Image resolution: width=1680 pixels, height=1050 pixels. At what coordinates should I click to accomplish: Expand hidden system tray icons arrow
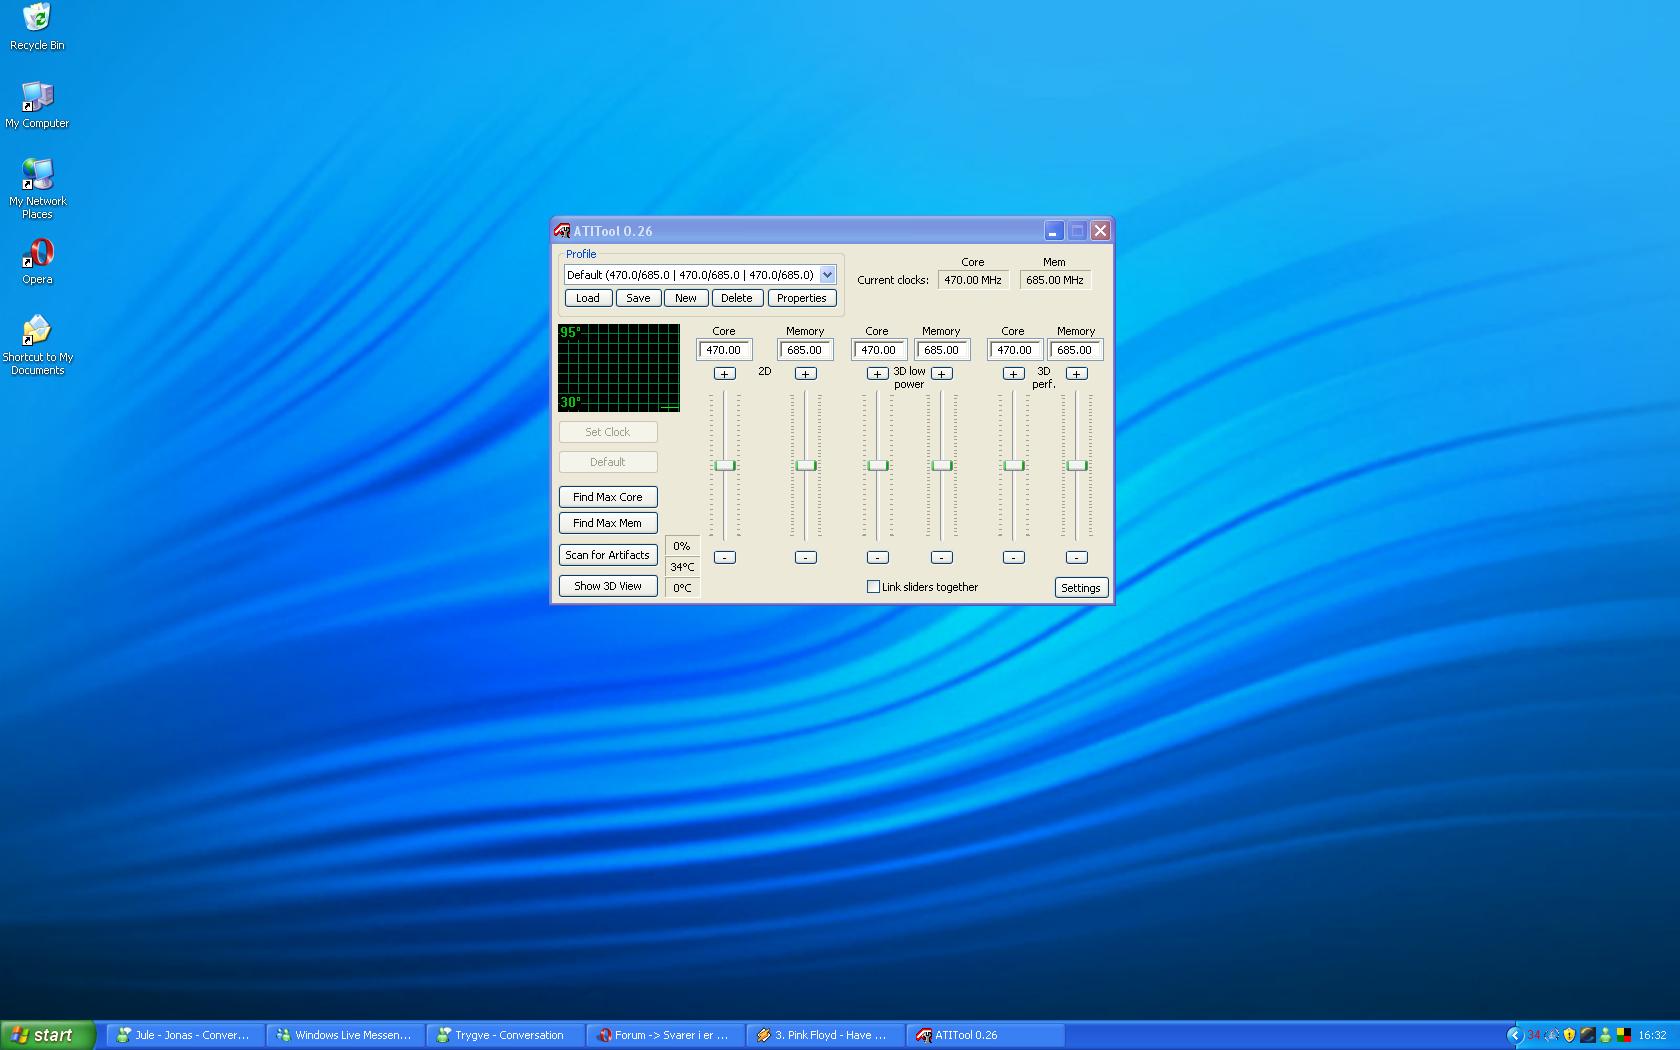click(1515, 1035)
